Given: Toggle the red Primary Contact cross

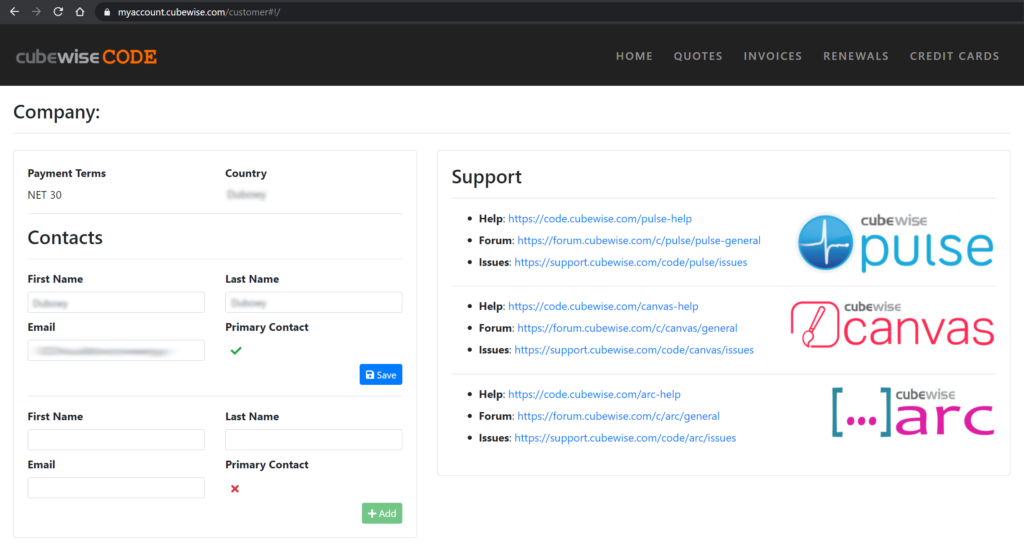Looking at the screenshot, I should pyautogui.click(x=235, y=488).
